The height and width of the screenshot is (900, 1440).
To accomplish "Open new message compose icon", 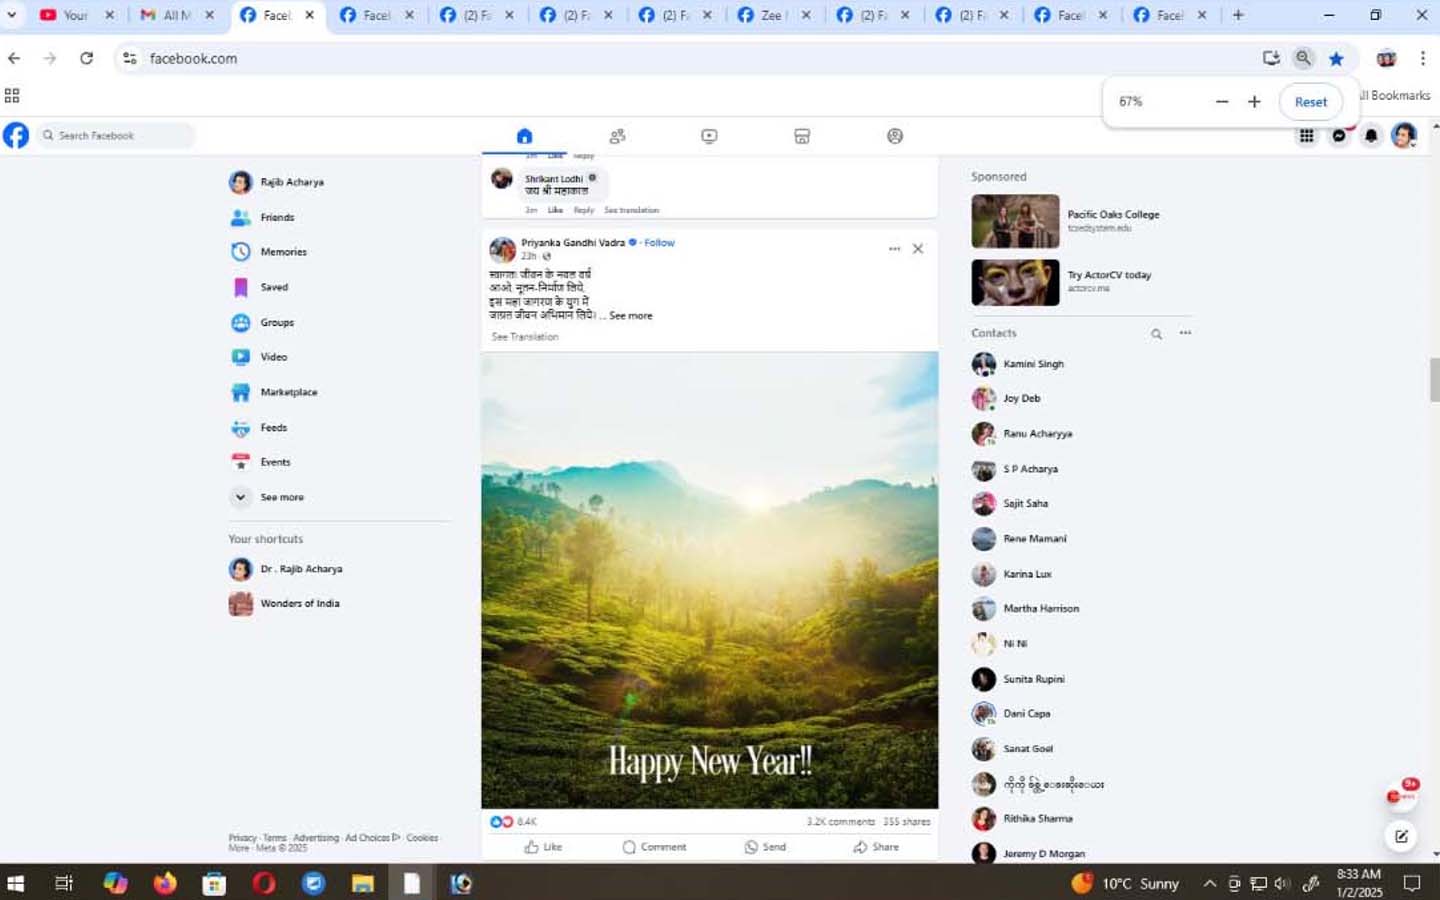I will click(1401, 837).
